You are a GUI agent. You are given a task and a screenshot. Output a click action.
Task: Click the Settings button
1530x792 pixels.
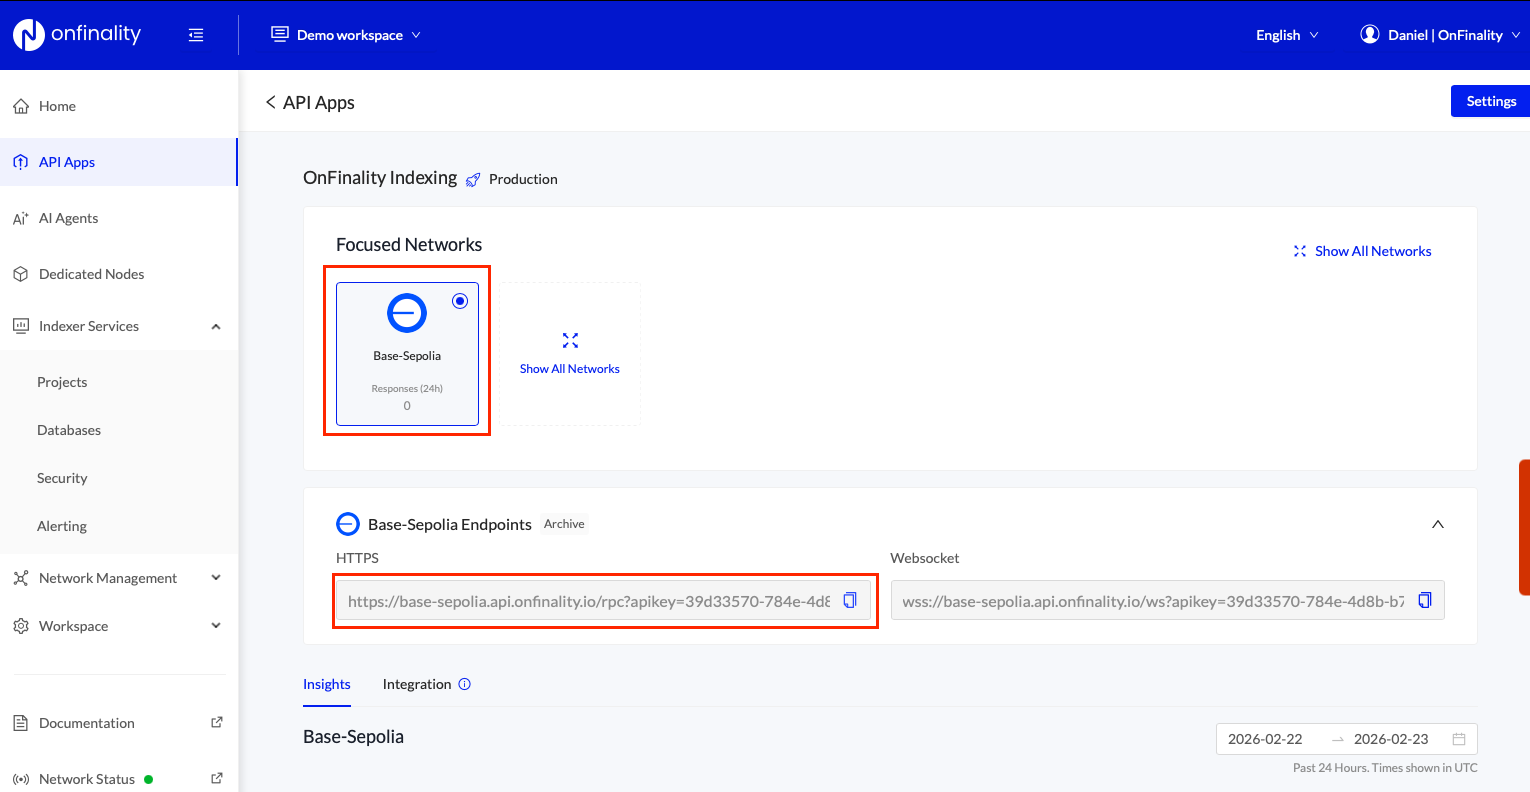1490,101
